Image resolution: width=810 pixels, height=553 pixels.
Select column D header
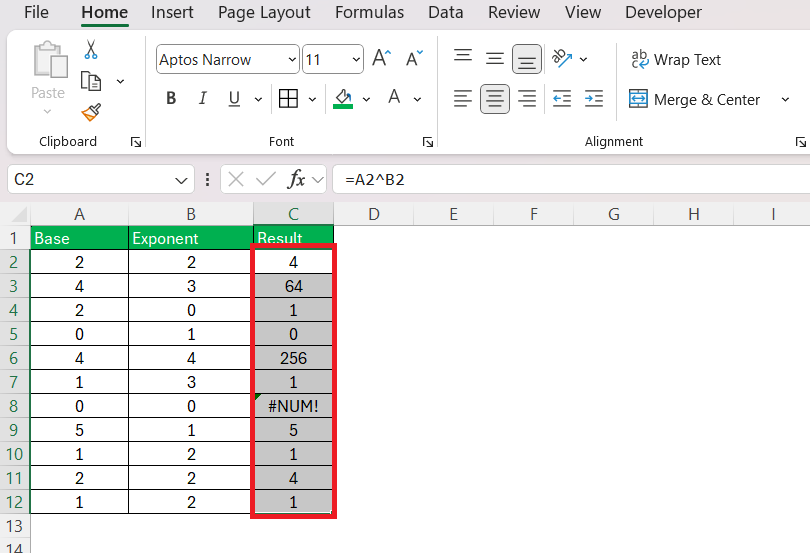pos(373,214)
